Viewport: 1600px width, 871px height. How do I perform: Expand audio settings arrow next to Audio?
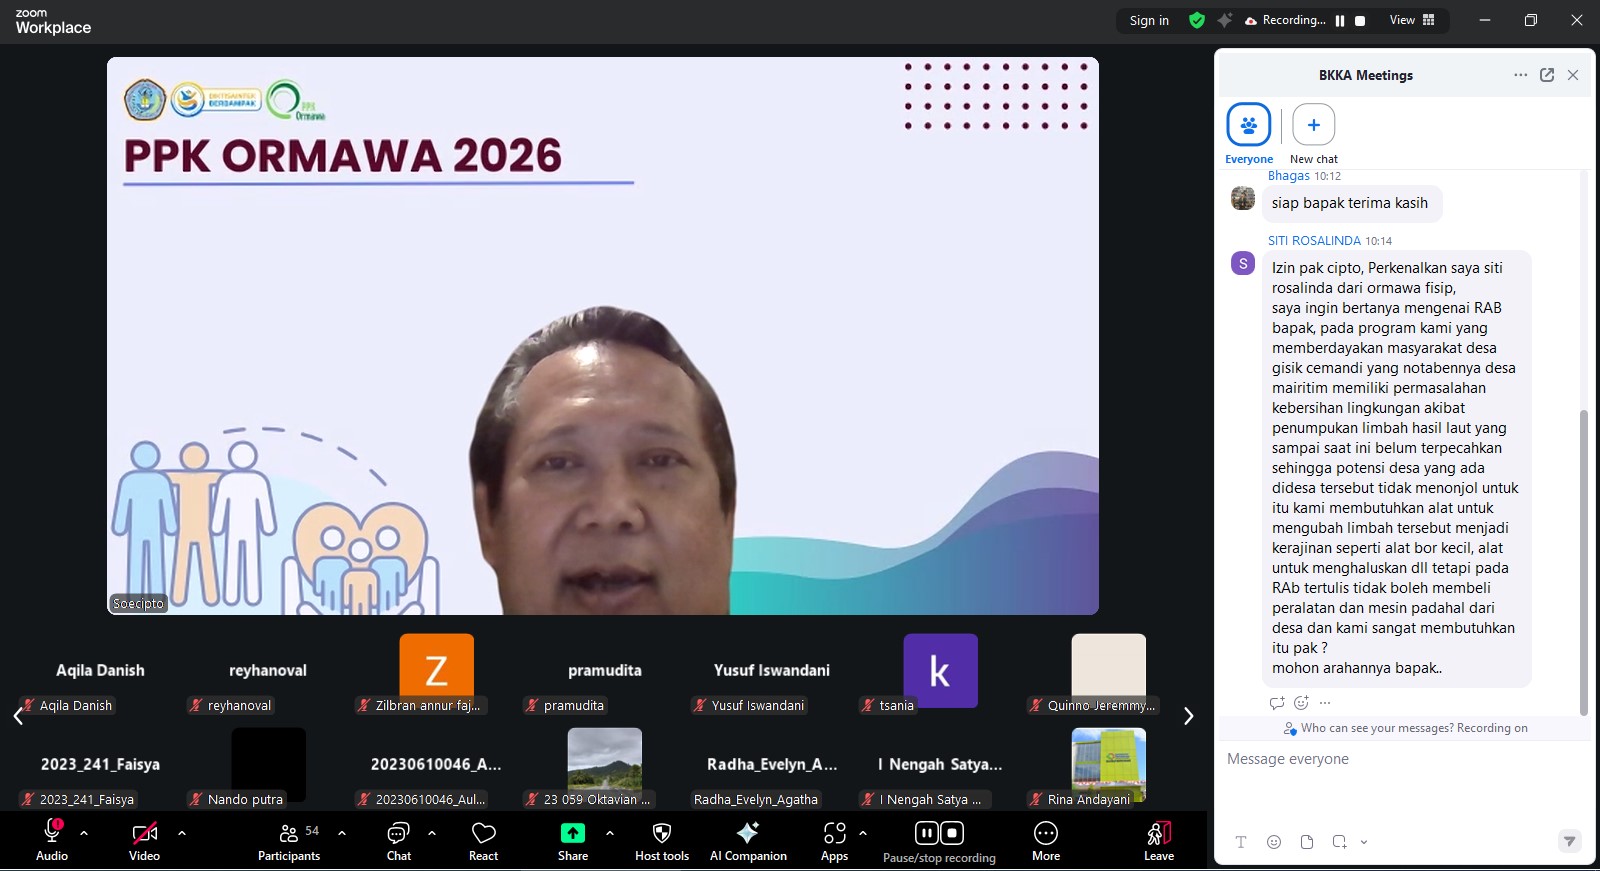[84, 832]
